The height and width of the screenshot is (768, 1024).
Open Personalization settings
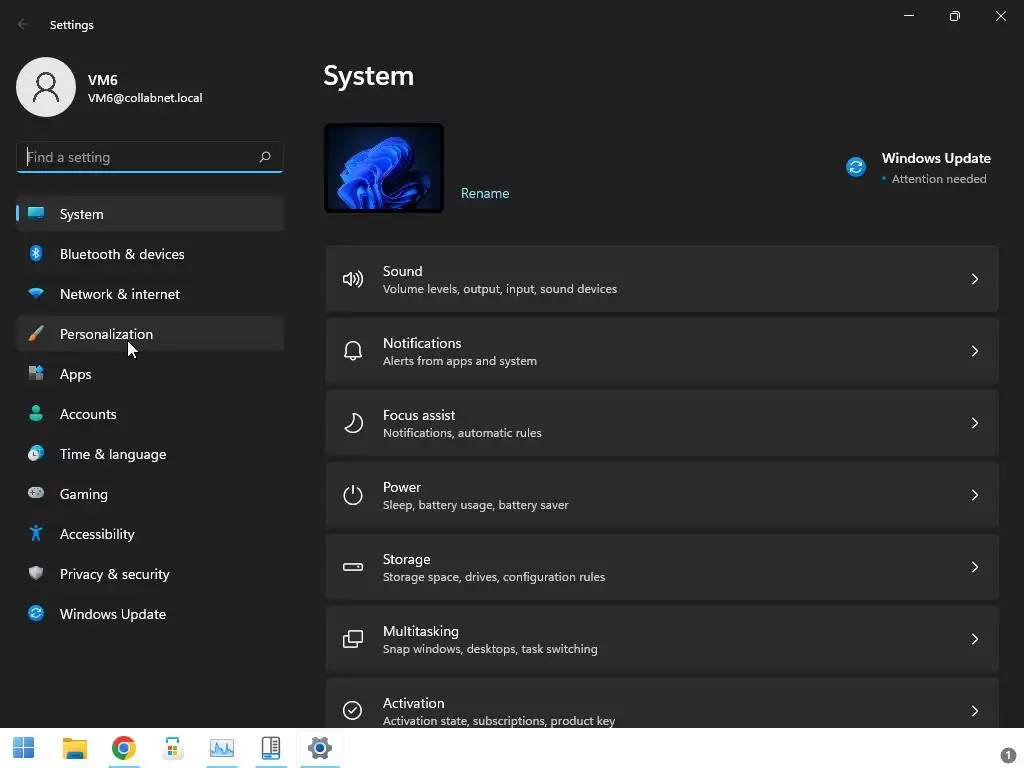click(x=150, y=334)
